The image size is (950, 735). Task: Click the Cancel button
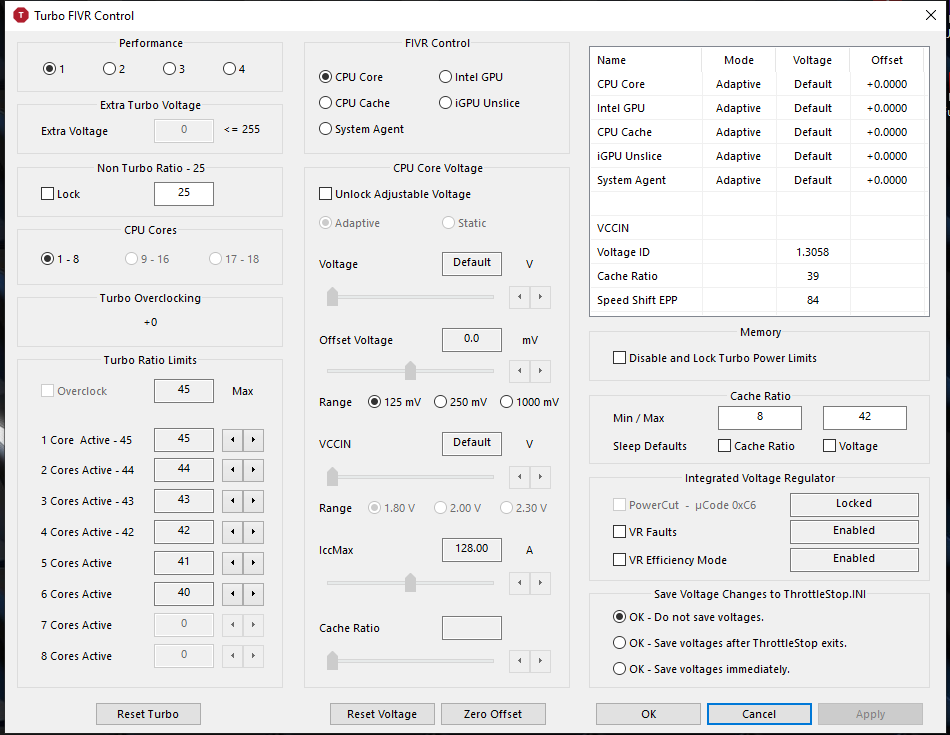[759, 714]
